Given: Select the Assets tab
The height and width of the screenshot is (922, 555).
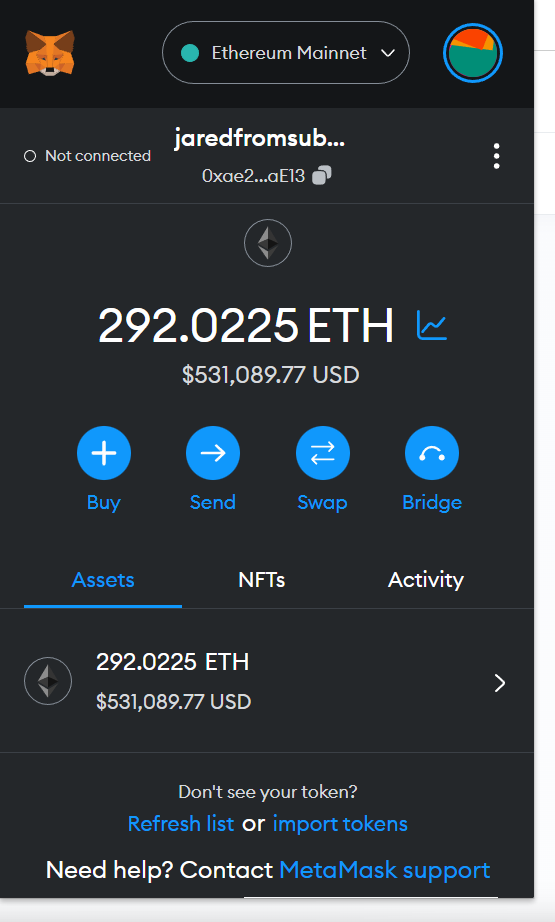Looking at the screenshot, I should click(103, 580).
